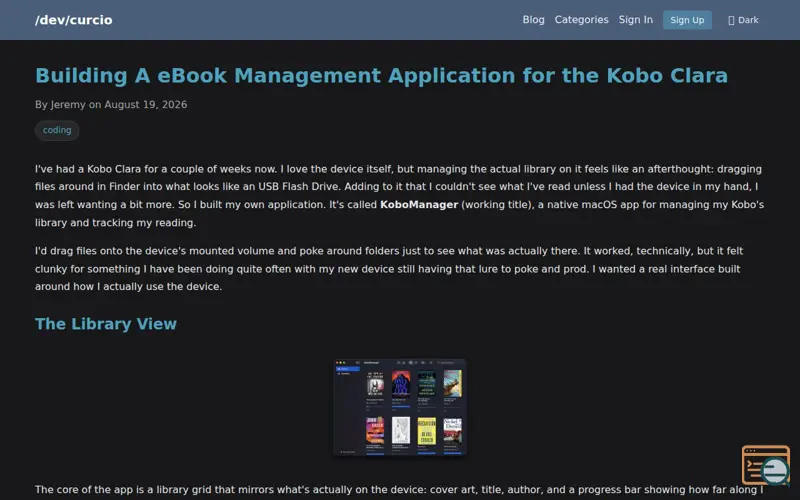Toggle the Dark theme switch
Image resolution: width=800 pixels, height=500 pixels.
743,20
